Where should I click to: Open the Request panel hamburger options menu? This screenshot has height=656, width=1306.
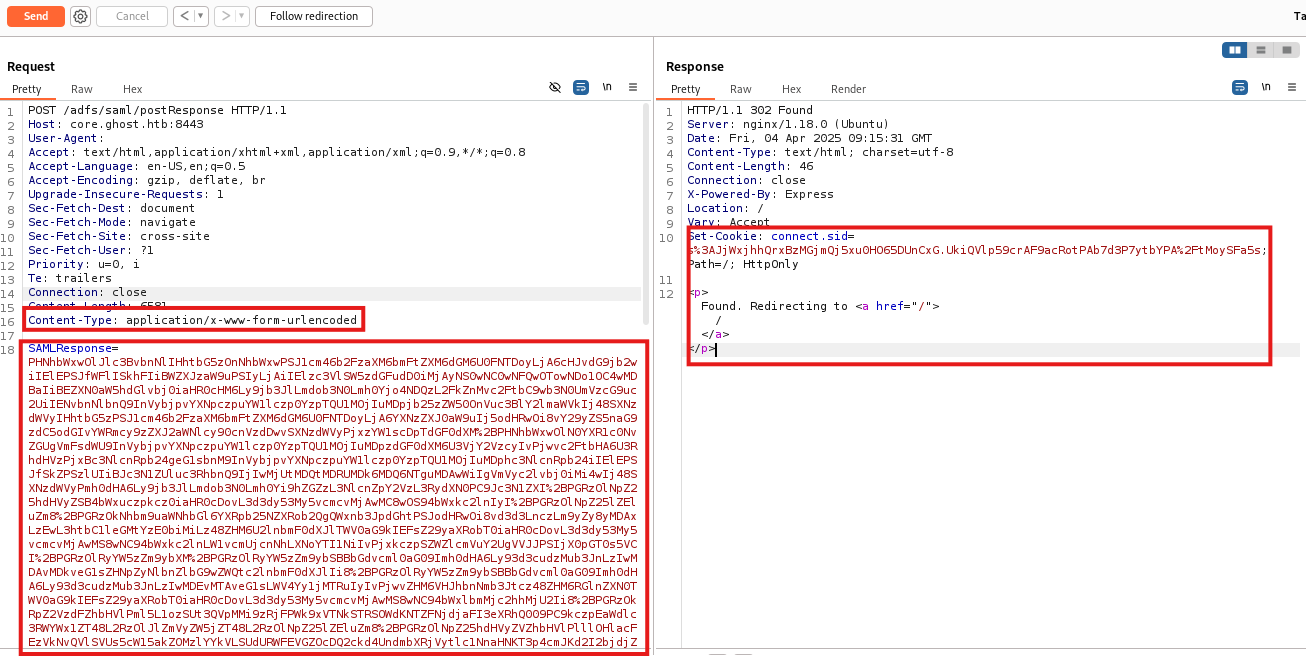click(633, 88)
